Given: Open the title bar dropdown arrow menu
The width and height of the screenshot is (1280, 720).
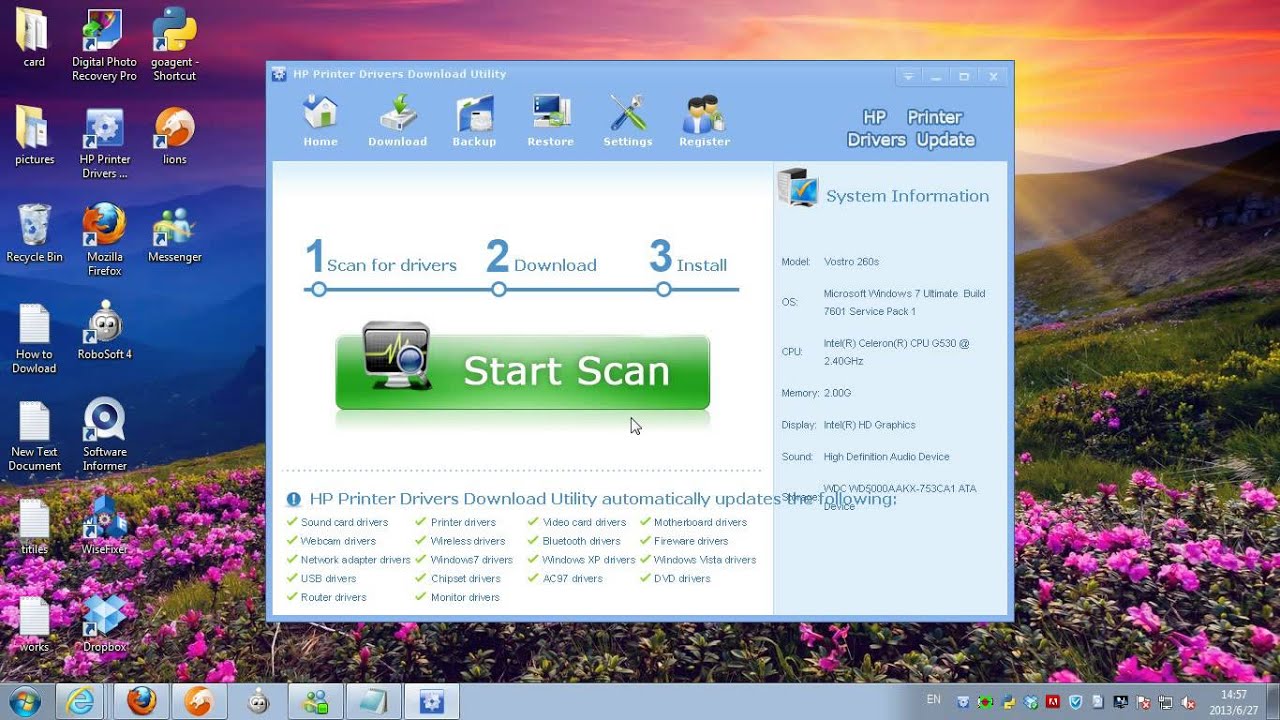Looking at the screenshot, I should [908, 76].
